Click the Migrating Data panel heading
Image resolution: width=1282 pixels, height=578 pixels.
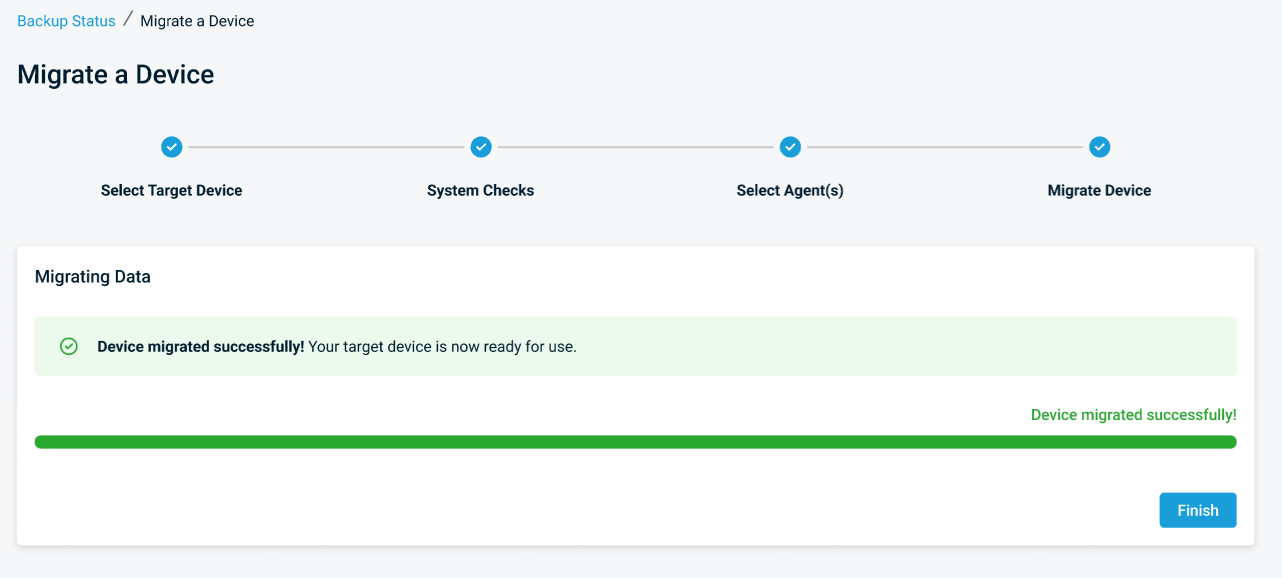92,276
